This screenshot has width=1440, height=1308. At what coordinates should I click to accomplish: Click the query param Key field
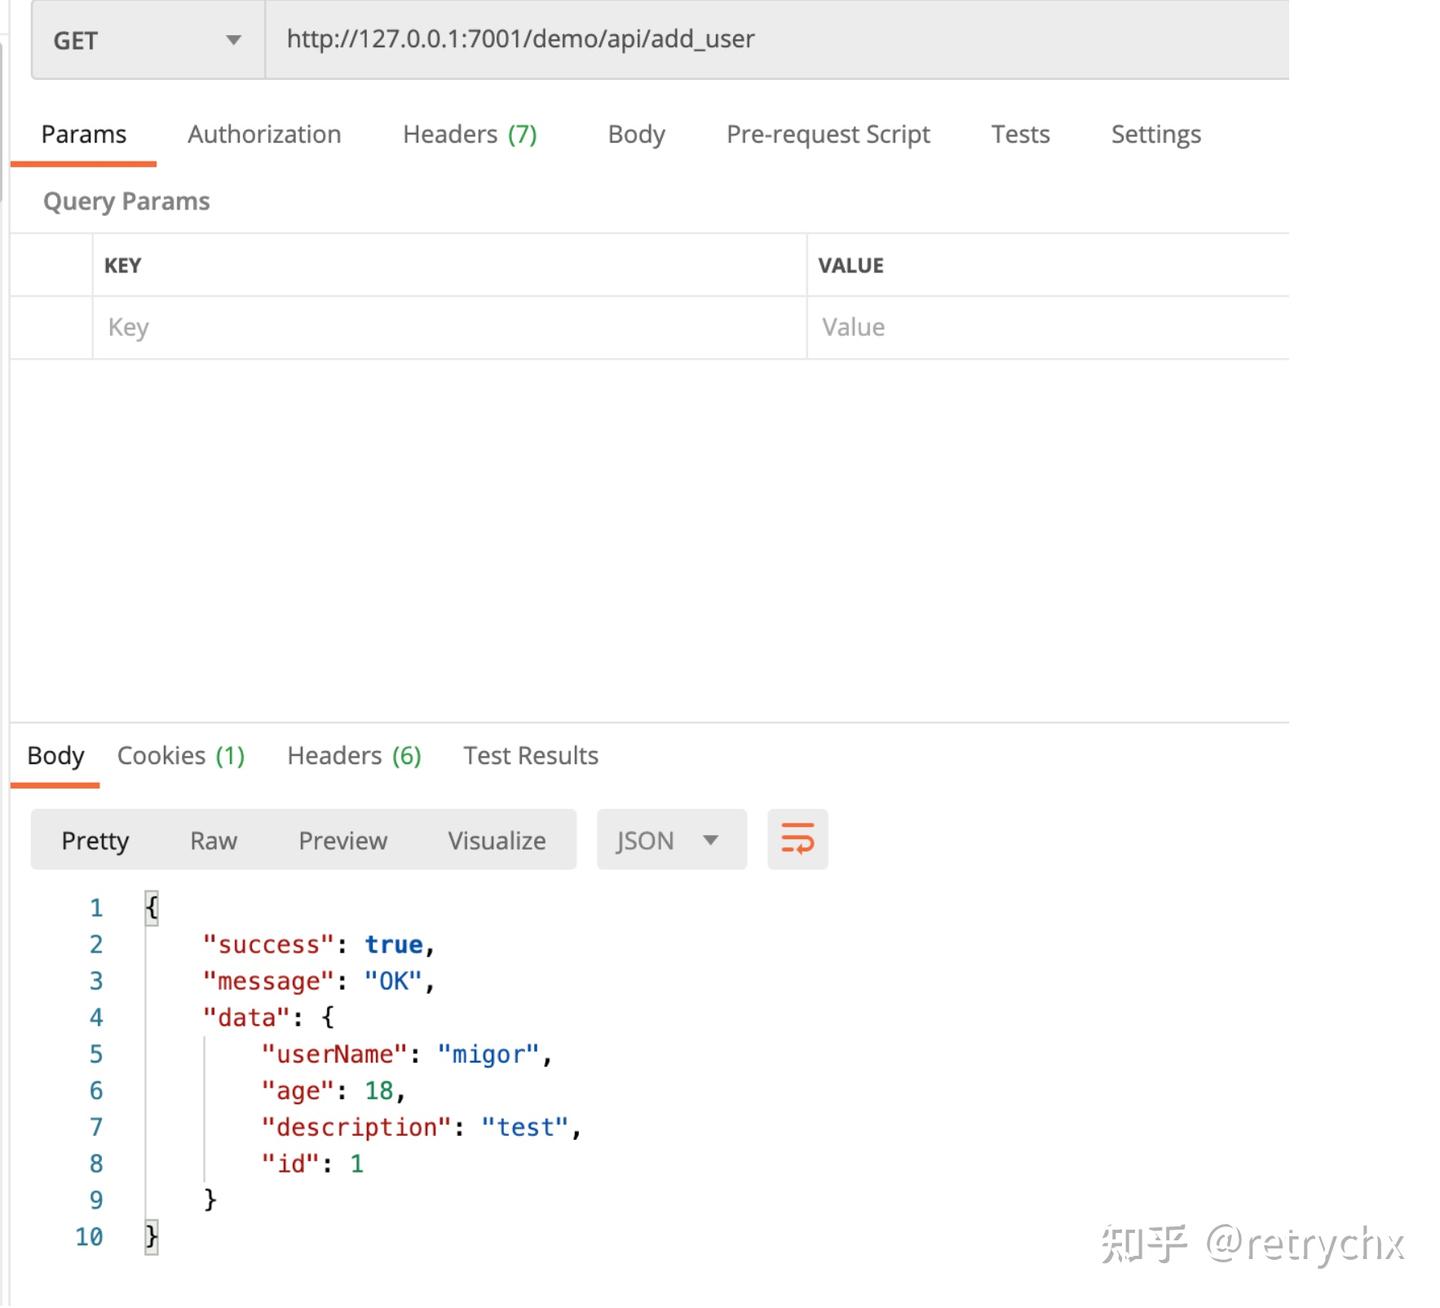click(450, 328)
